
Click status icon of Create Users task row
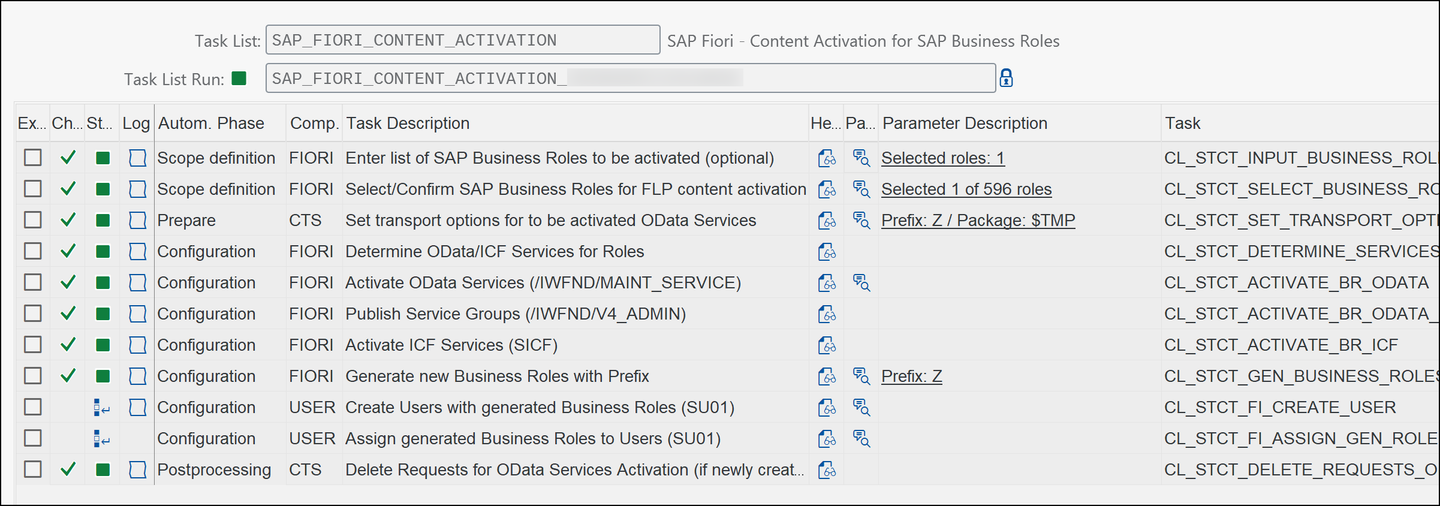click(x=102, y=407)
